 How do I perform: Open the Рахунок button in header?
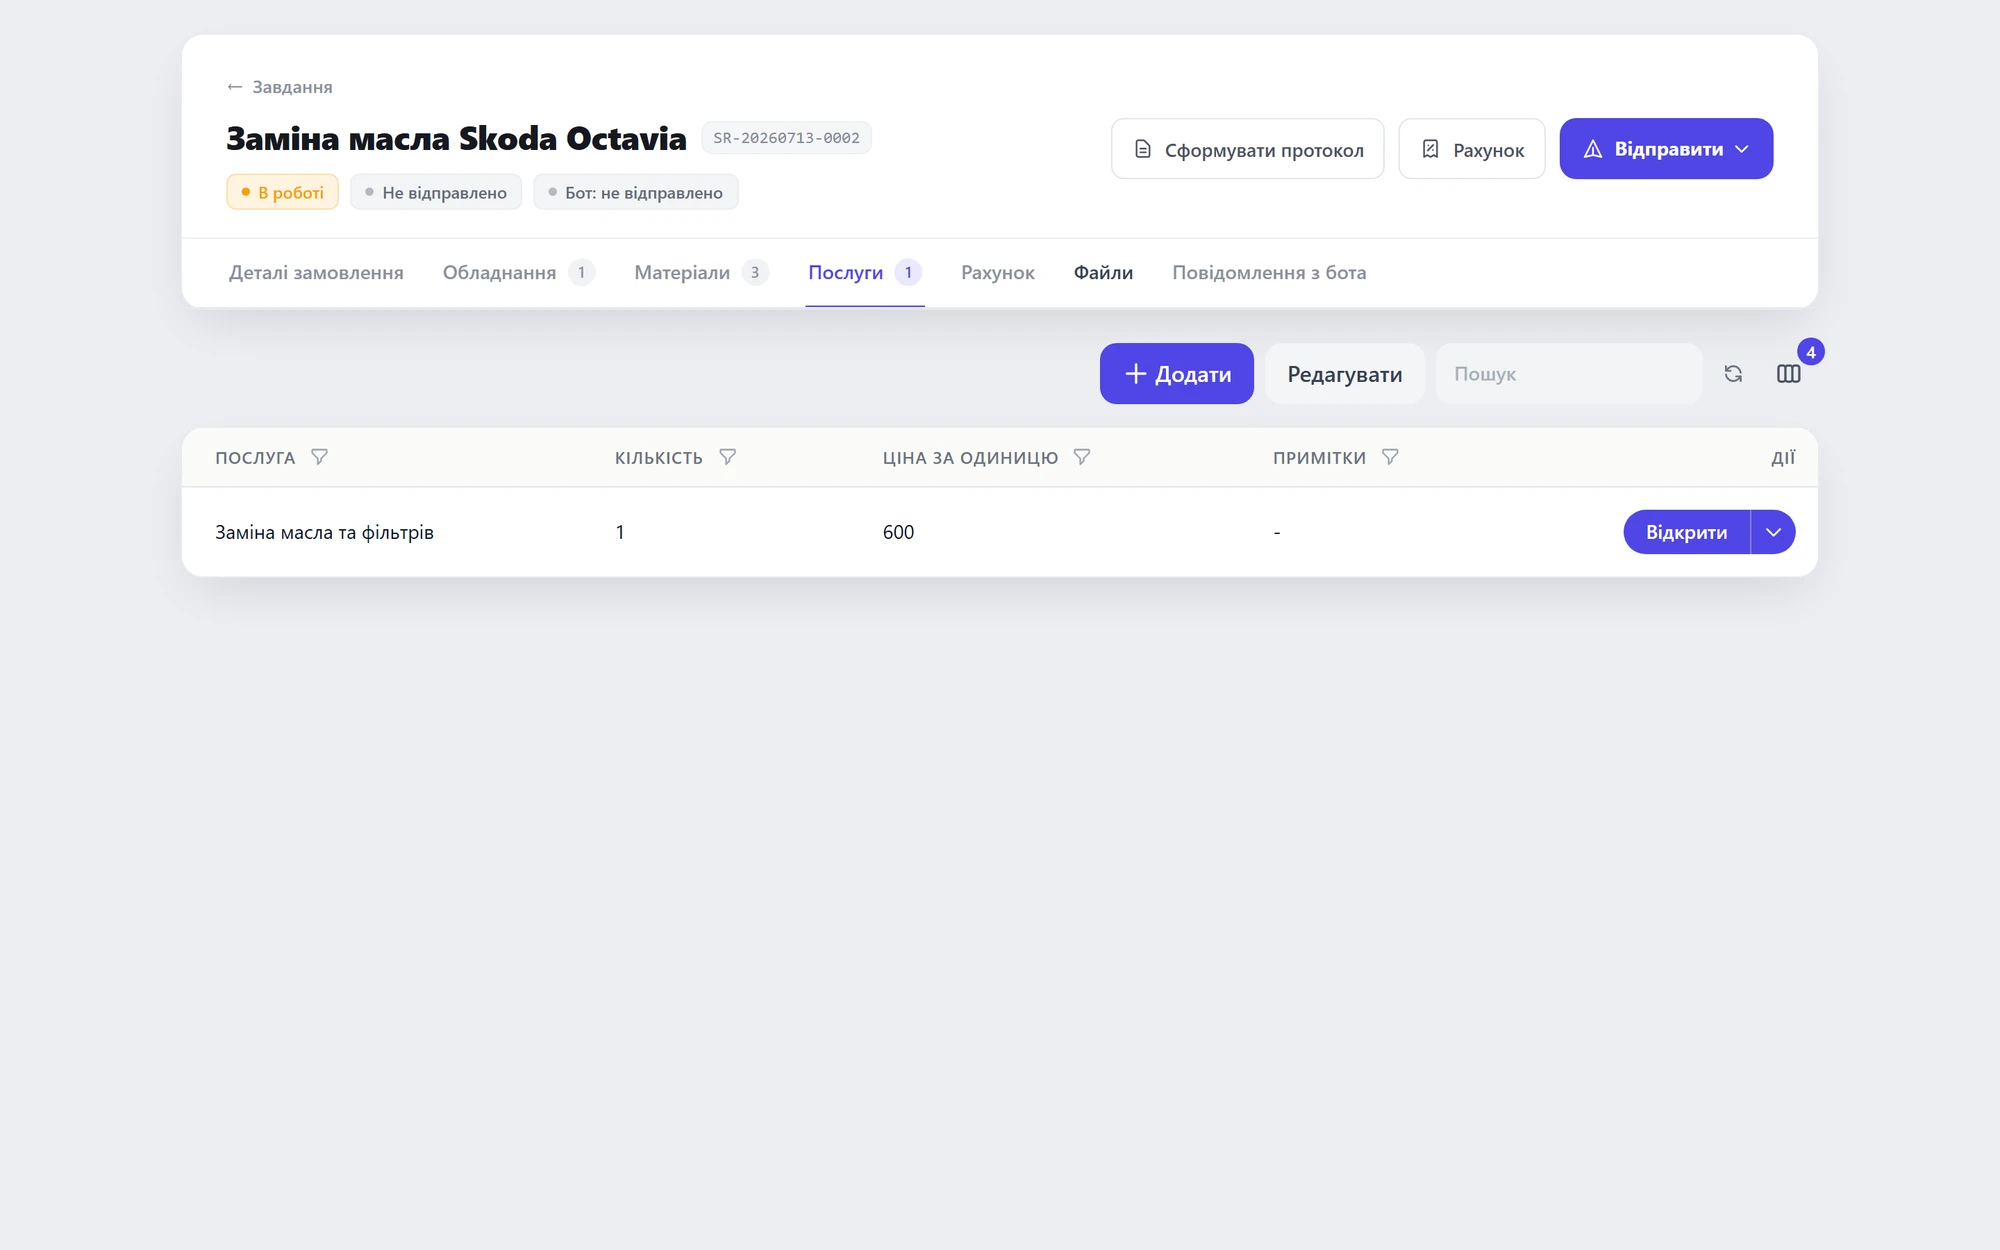pos(1471,149)
